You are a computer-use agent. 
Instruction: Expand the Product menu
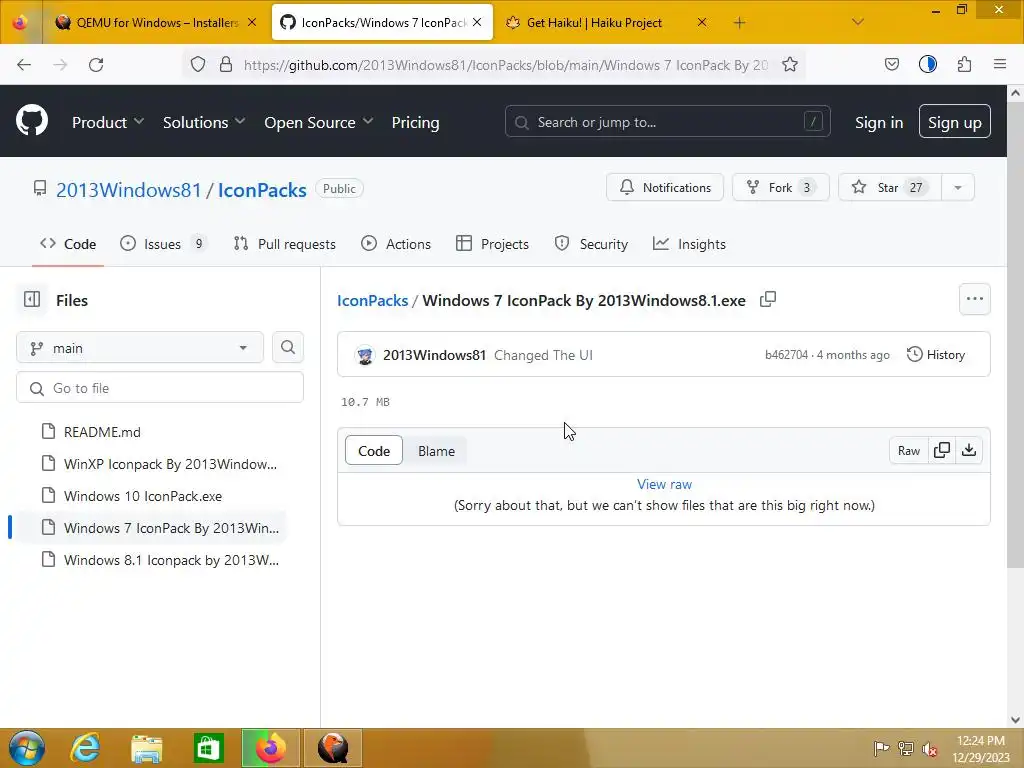coord(108,122)
